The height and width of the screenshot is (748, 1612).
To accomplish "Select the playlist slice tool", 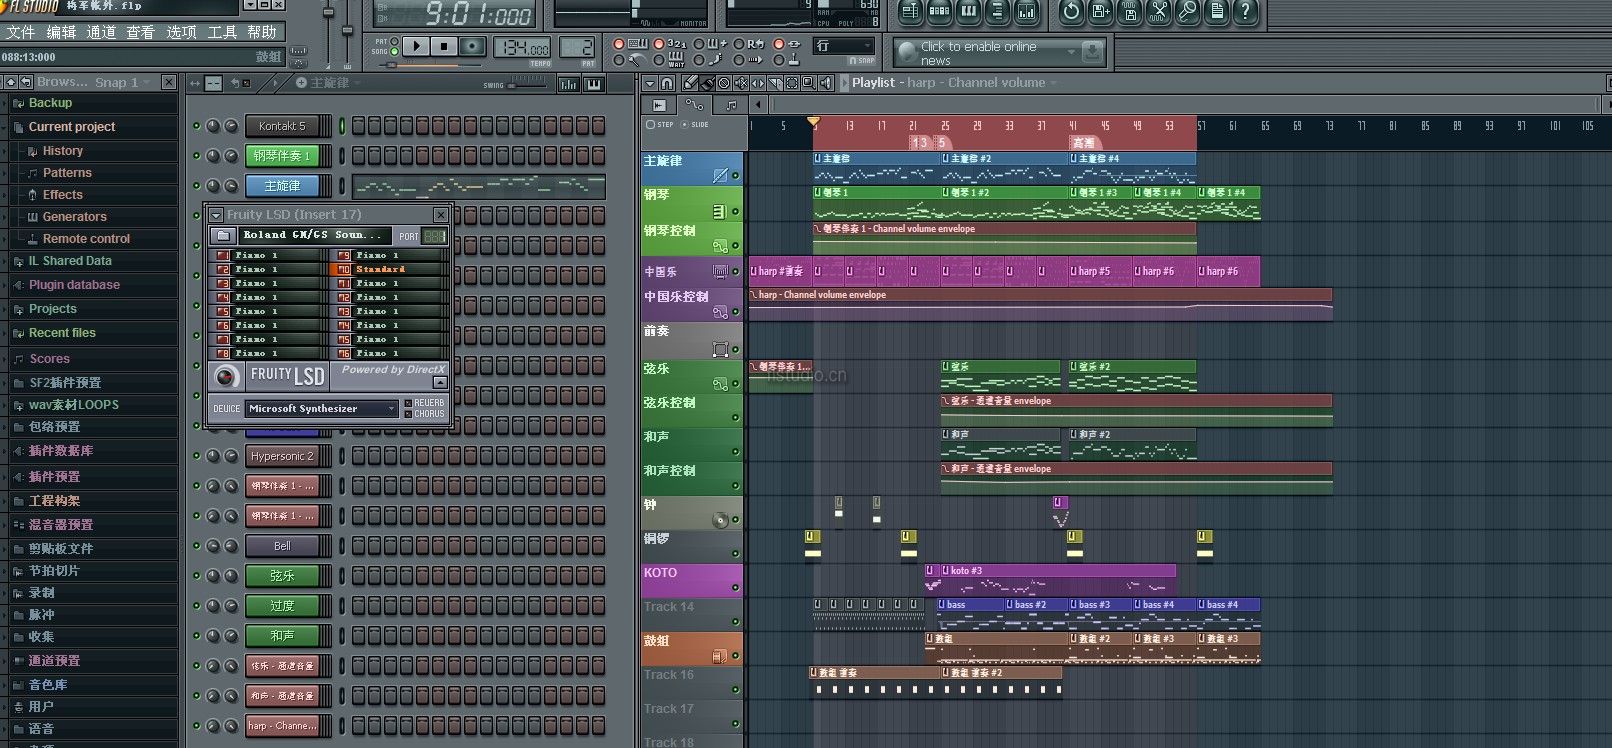I will (775, 83).
